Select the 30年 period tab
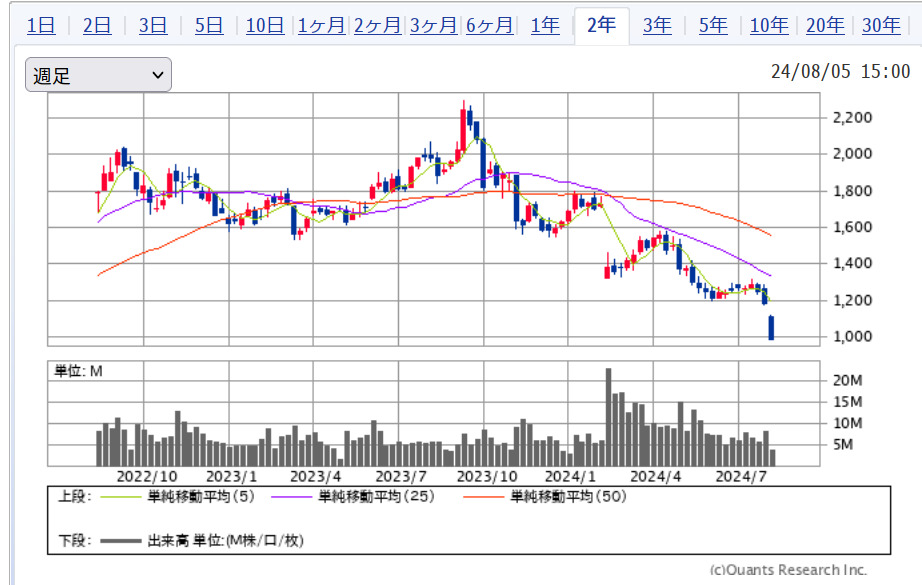The image size is (922, 585). tap(881, 26)
